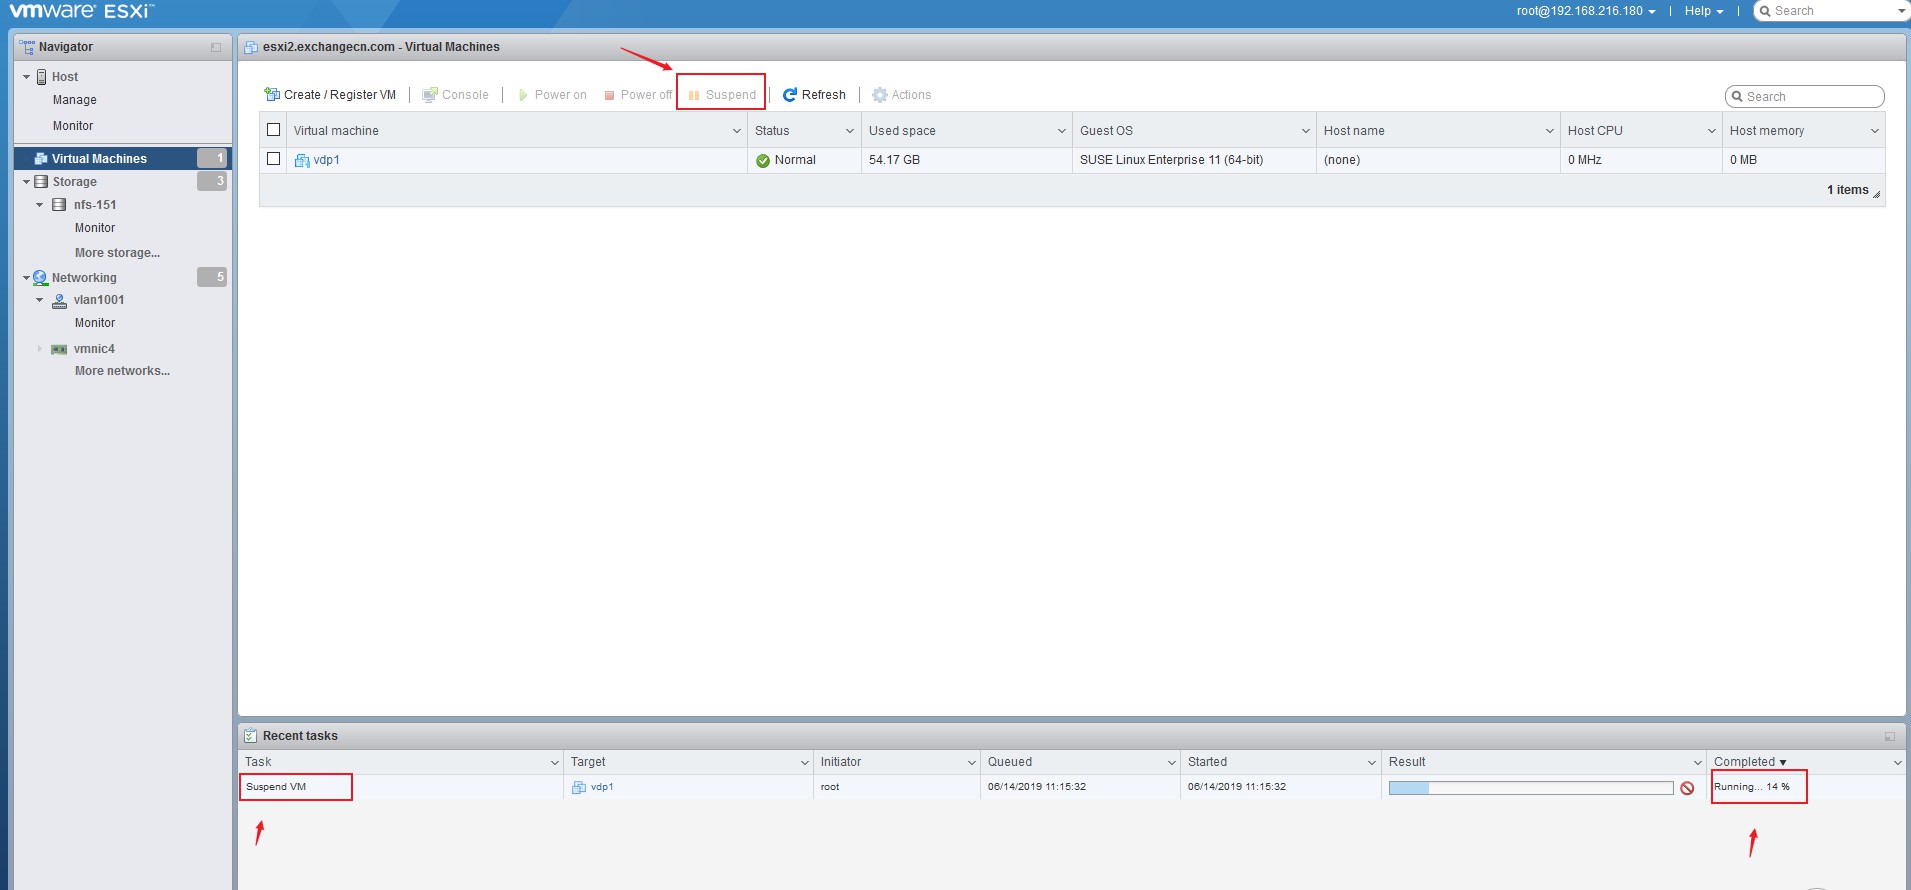The image size is (1911, 890).
Task: Click the blue Refresh arrow icon
Action: coord(790,95)
